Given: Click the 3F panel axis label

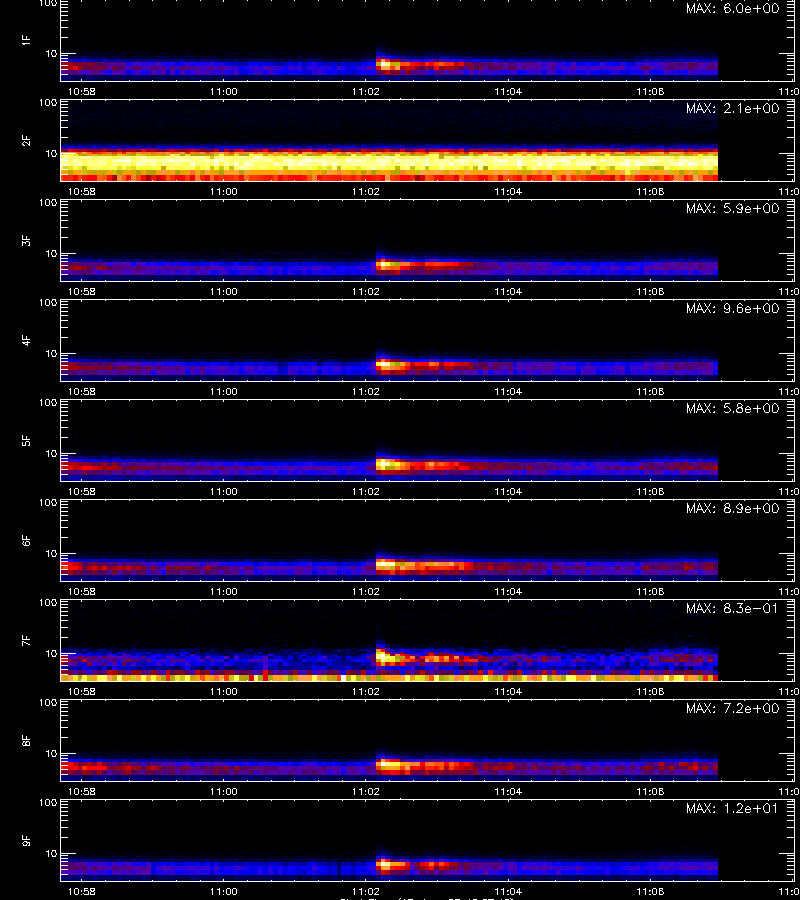Looking at the screenshot, I should 25,240.
